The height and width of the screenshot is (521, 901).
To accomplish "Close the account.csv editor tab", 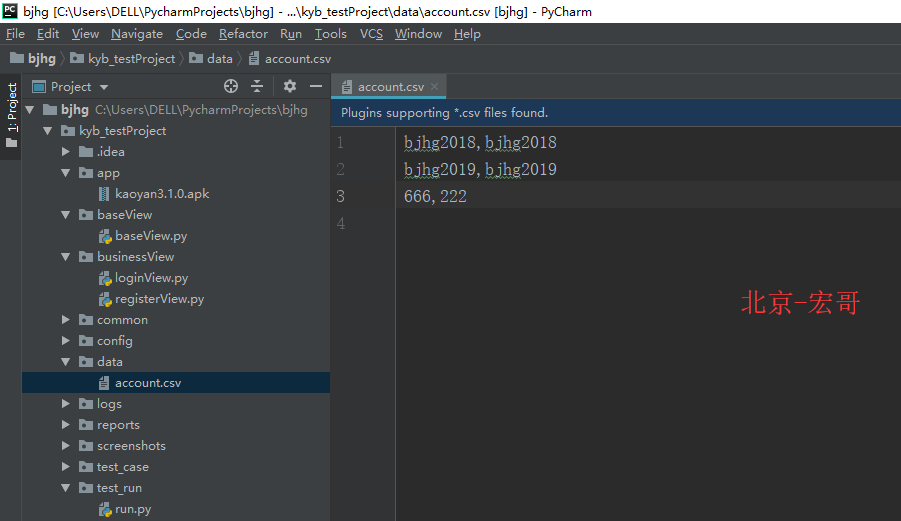I will [x=435, y=87].
